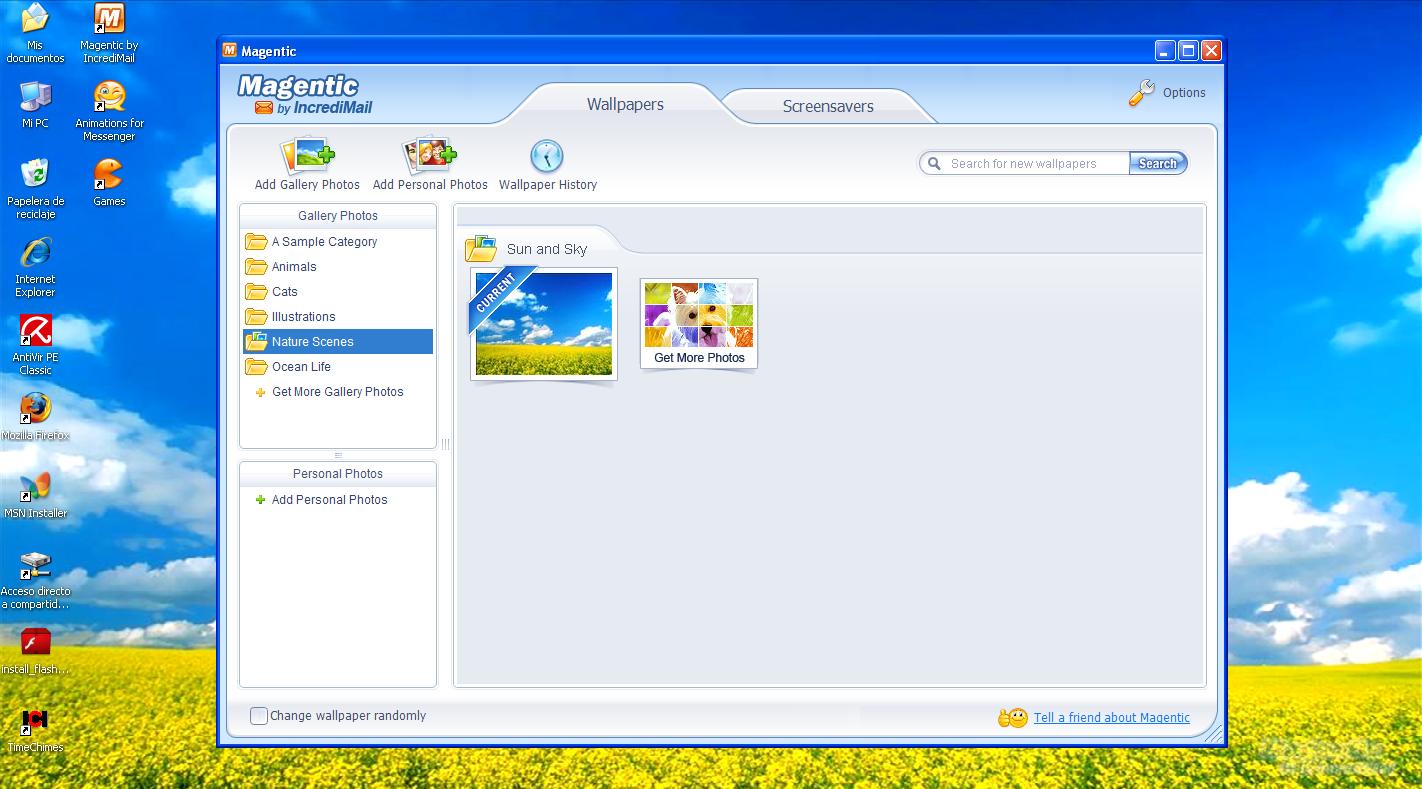1422x789 pixels.
Task: Click the Sun and Sky folder icon
Action: click(481, 248)
